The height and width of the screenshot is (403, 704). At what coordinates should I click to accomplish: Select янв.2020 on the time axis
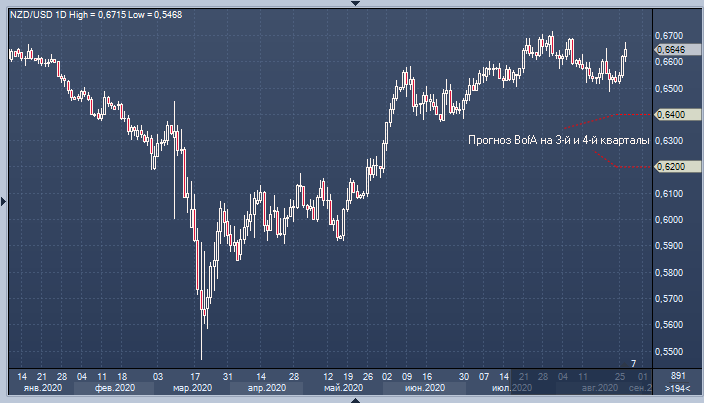(42, 388)
